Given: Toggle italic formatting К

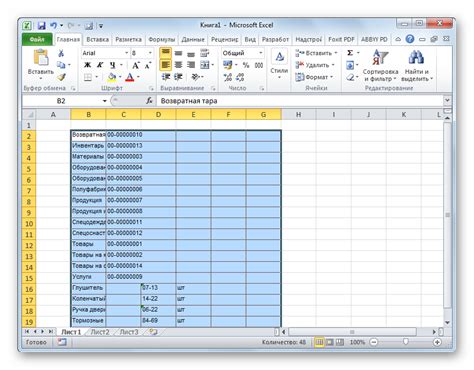Looking at the screenshot, I should point(100,65).
